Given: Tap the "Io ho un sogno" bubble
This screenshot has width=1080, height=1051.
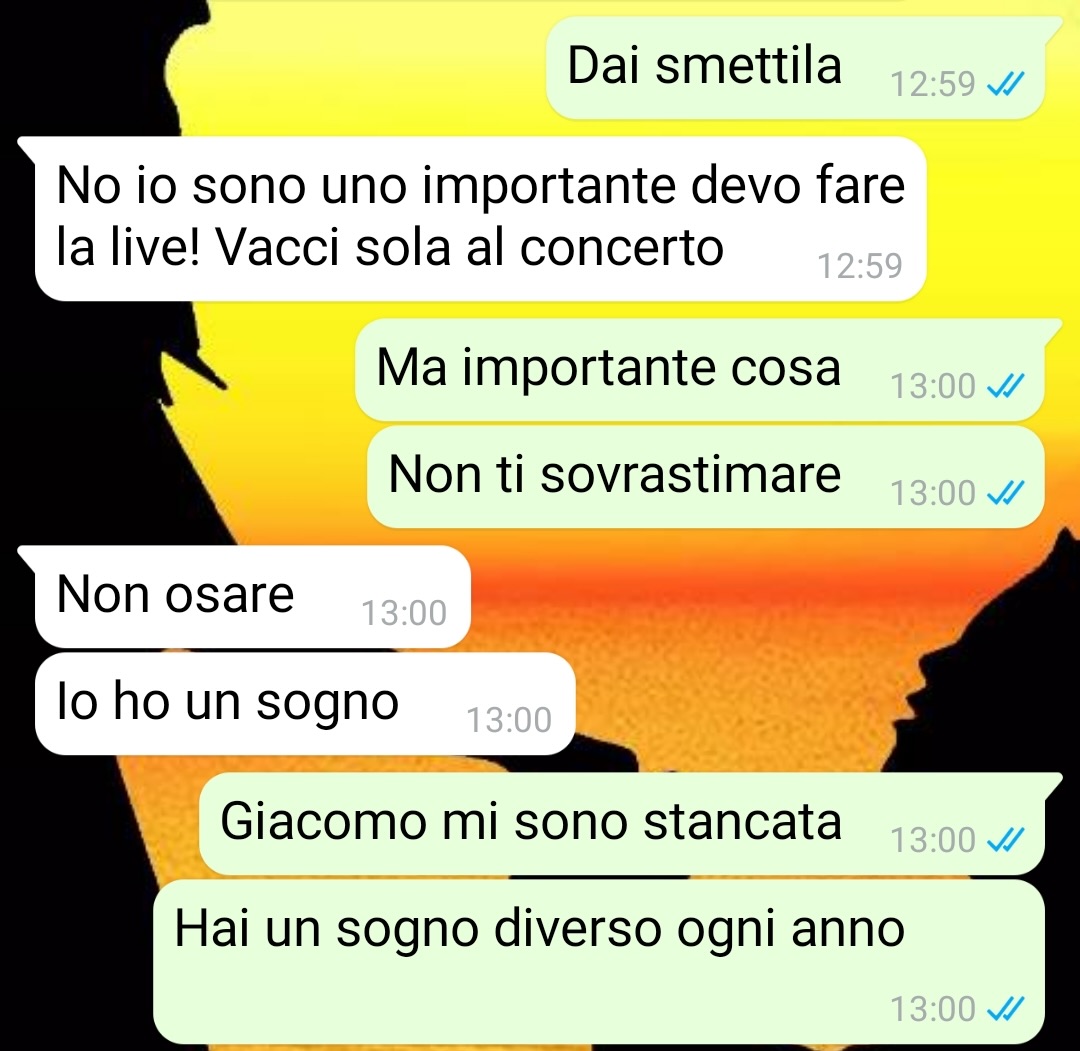Looking at the screenshot, I should pyautogui.click(x=305, y=704).
